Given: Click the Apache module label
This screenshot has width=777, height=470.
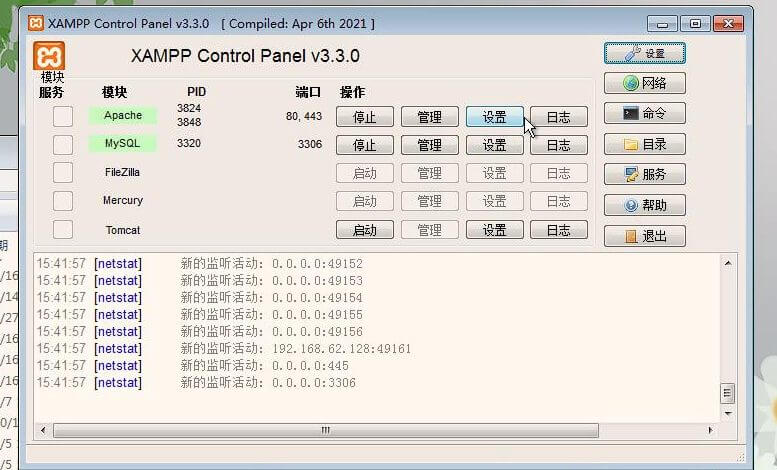Looking at the screenshot, I should click(123, 116).
